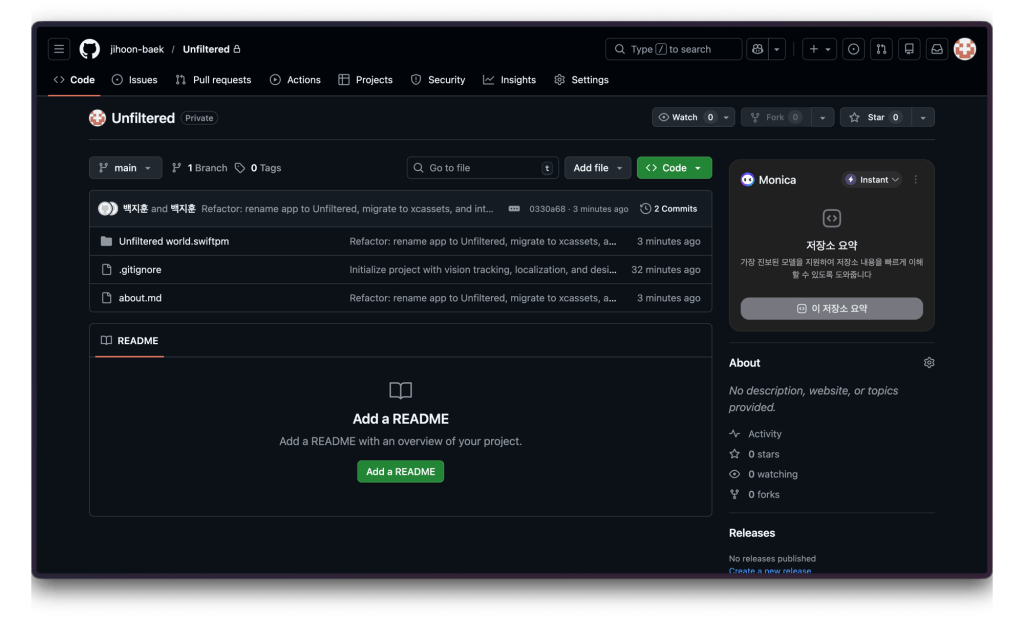Open the notifications inbox icon
Viewport: 1024px width, 620px height.
pos(936,48)
